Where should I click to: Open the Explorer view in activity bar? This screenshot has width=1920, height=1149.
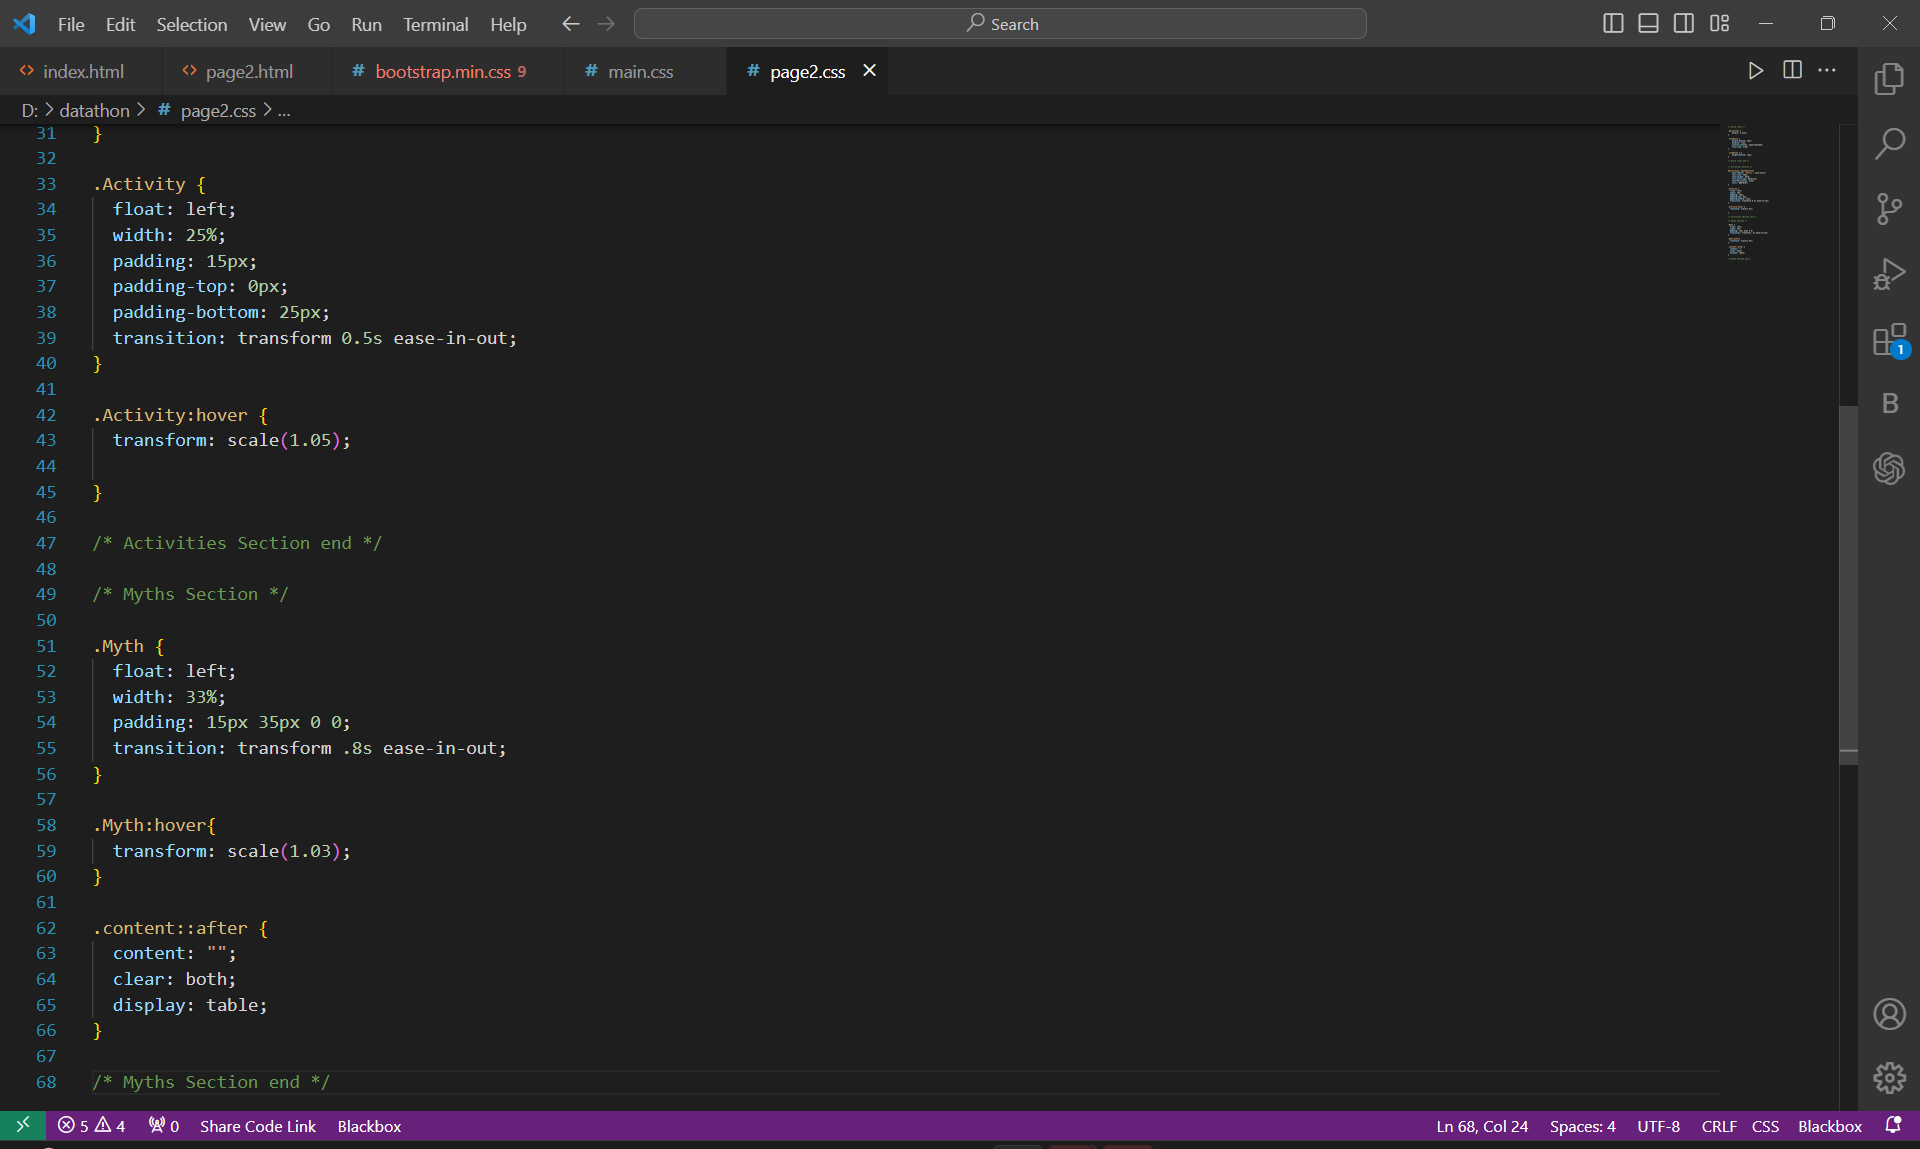(x=1889, y=79)
